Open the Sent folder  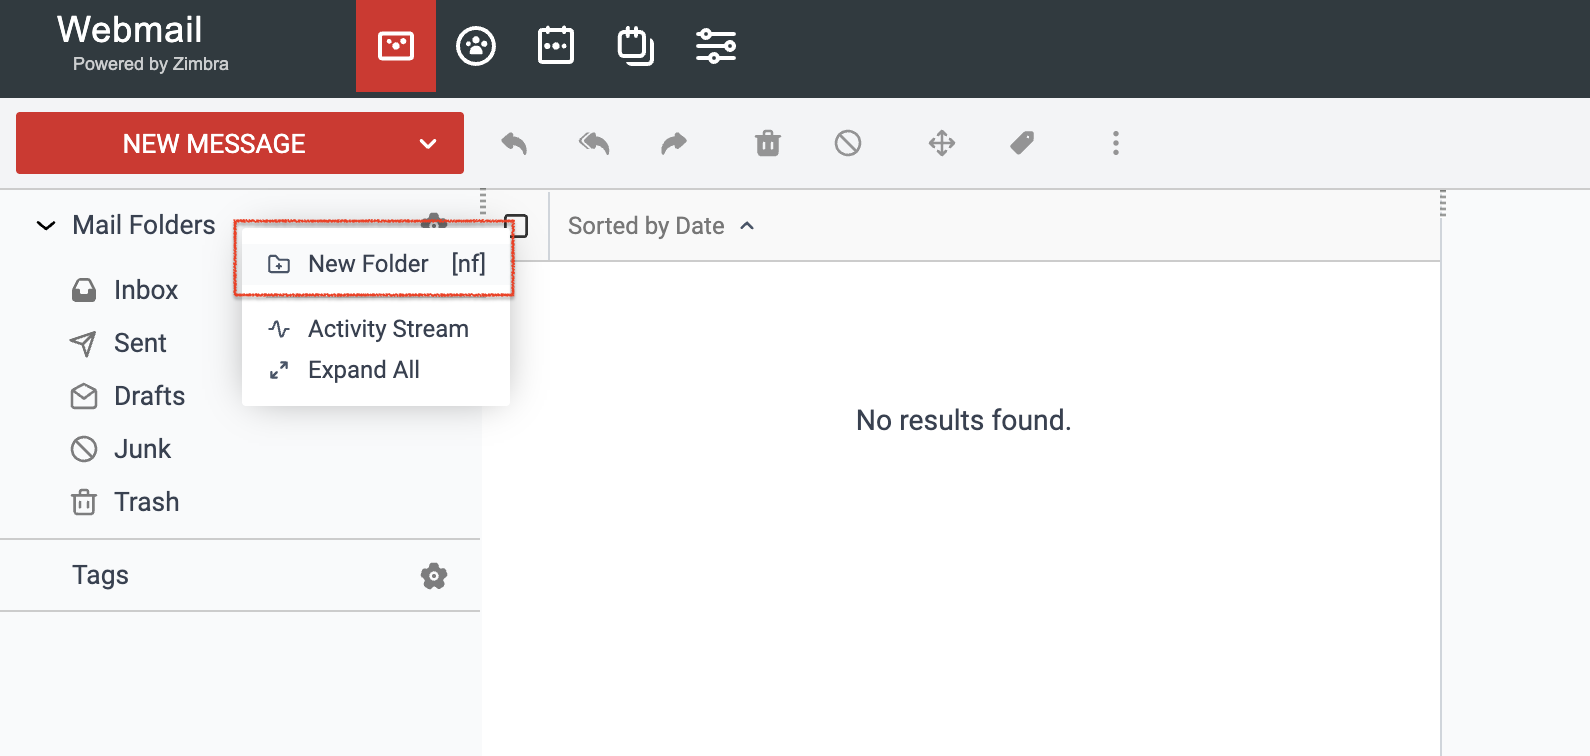pyautogui.click(x=140, y=343)
